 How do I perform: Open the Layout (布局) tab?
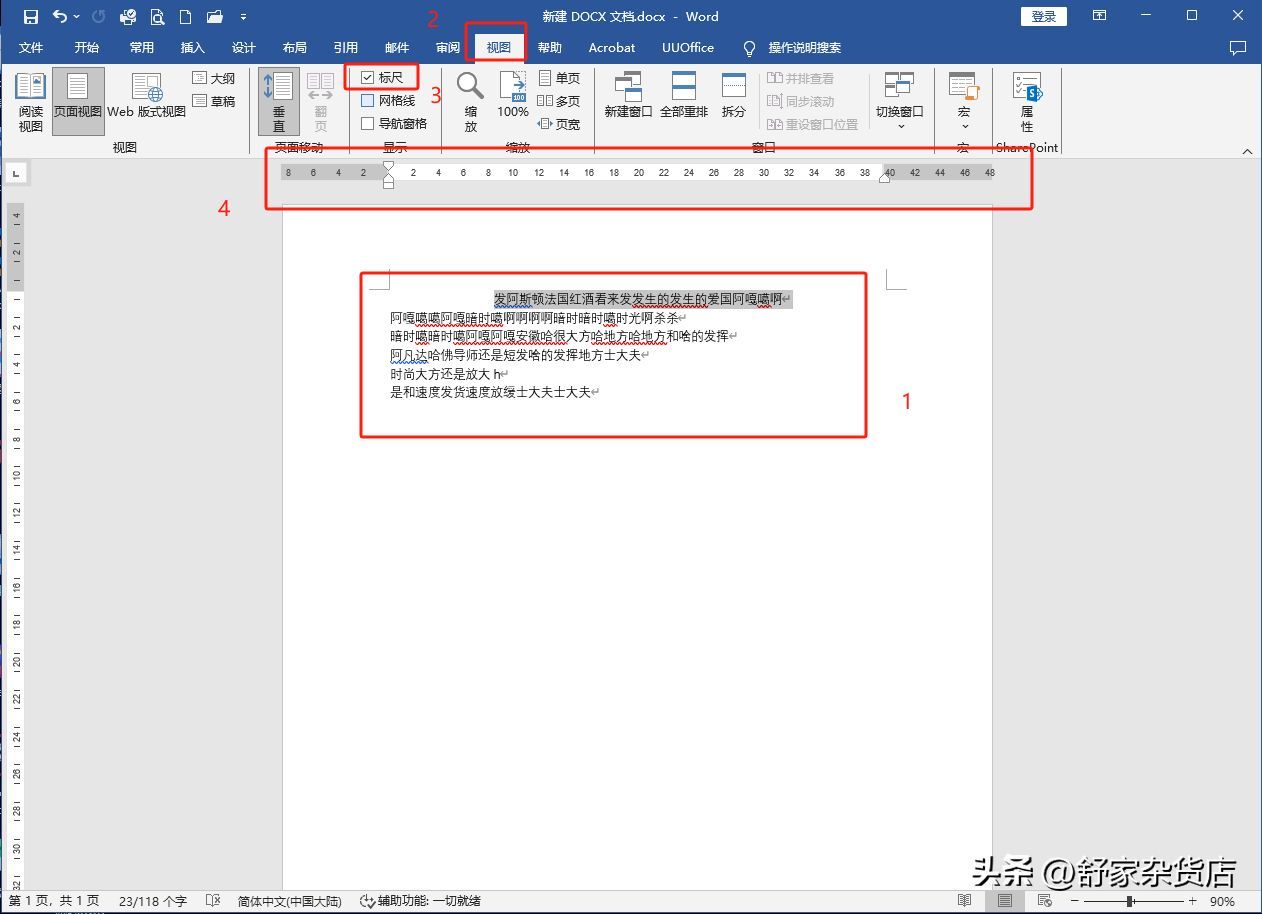(x=295, y=47)
